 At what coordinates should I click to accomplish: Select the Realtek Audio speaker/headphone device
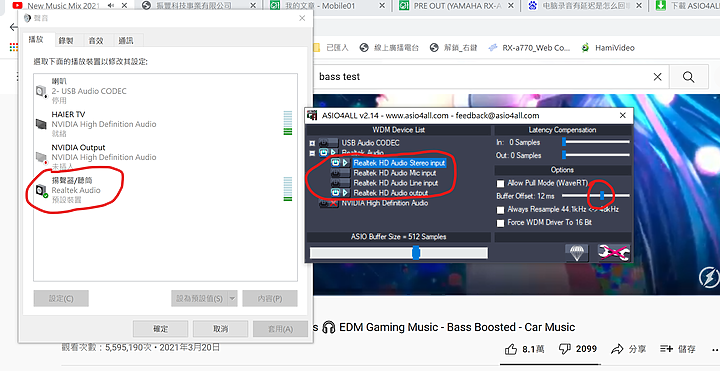(x=165, y=190)
